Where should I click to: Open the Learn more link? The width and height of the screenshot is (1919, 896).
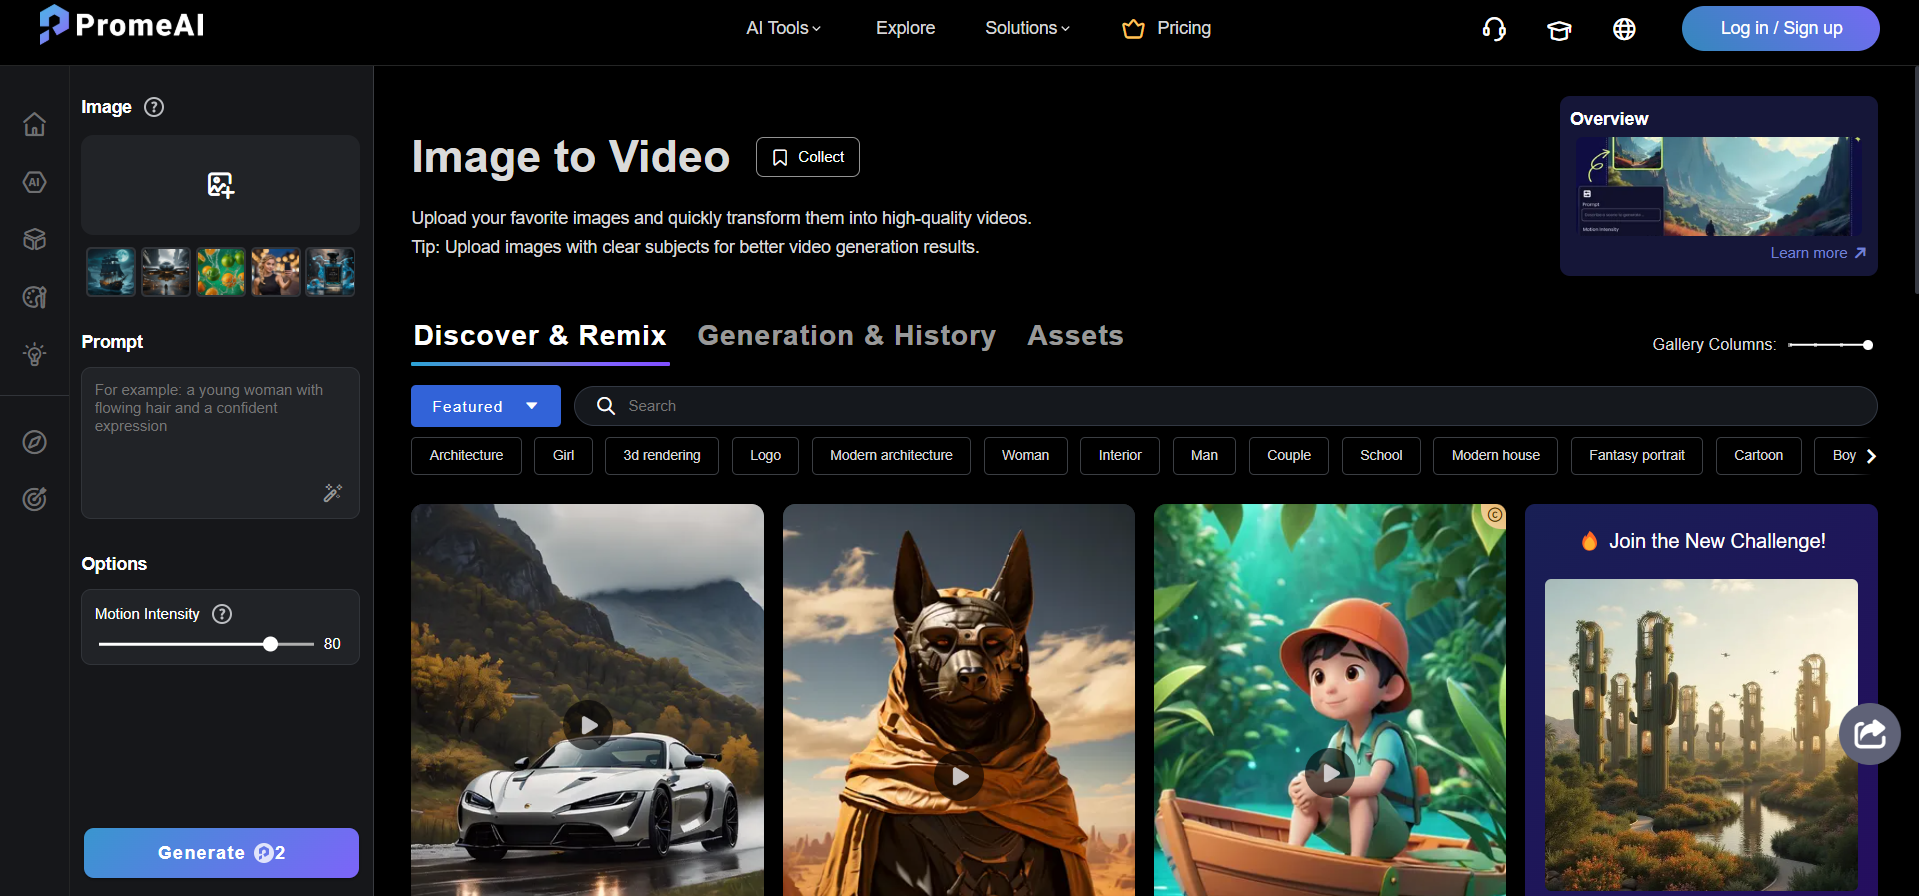click(1818, 253)
